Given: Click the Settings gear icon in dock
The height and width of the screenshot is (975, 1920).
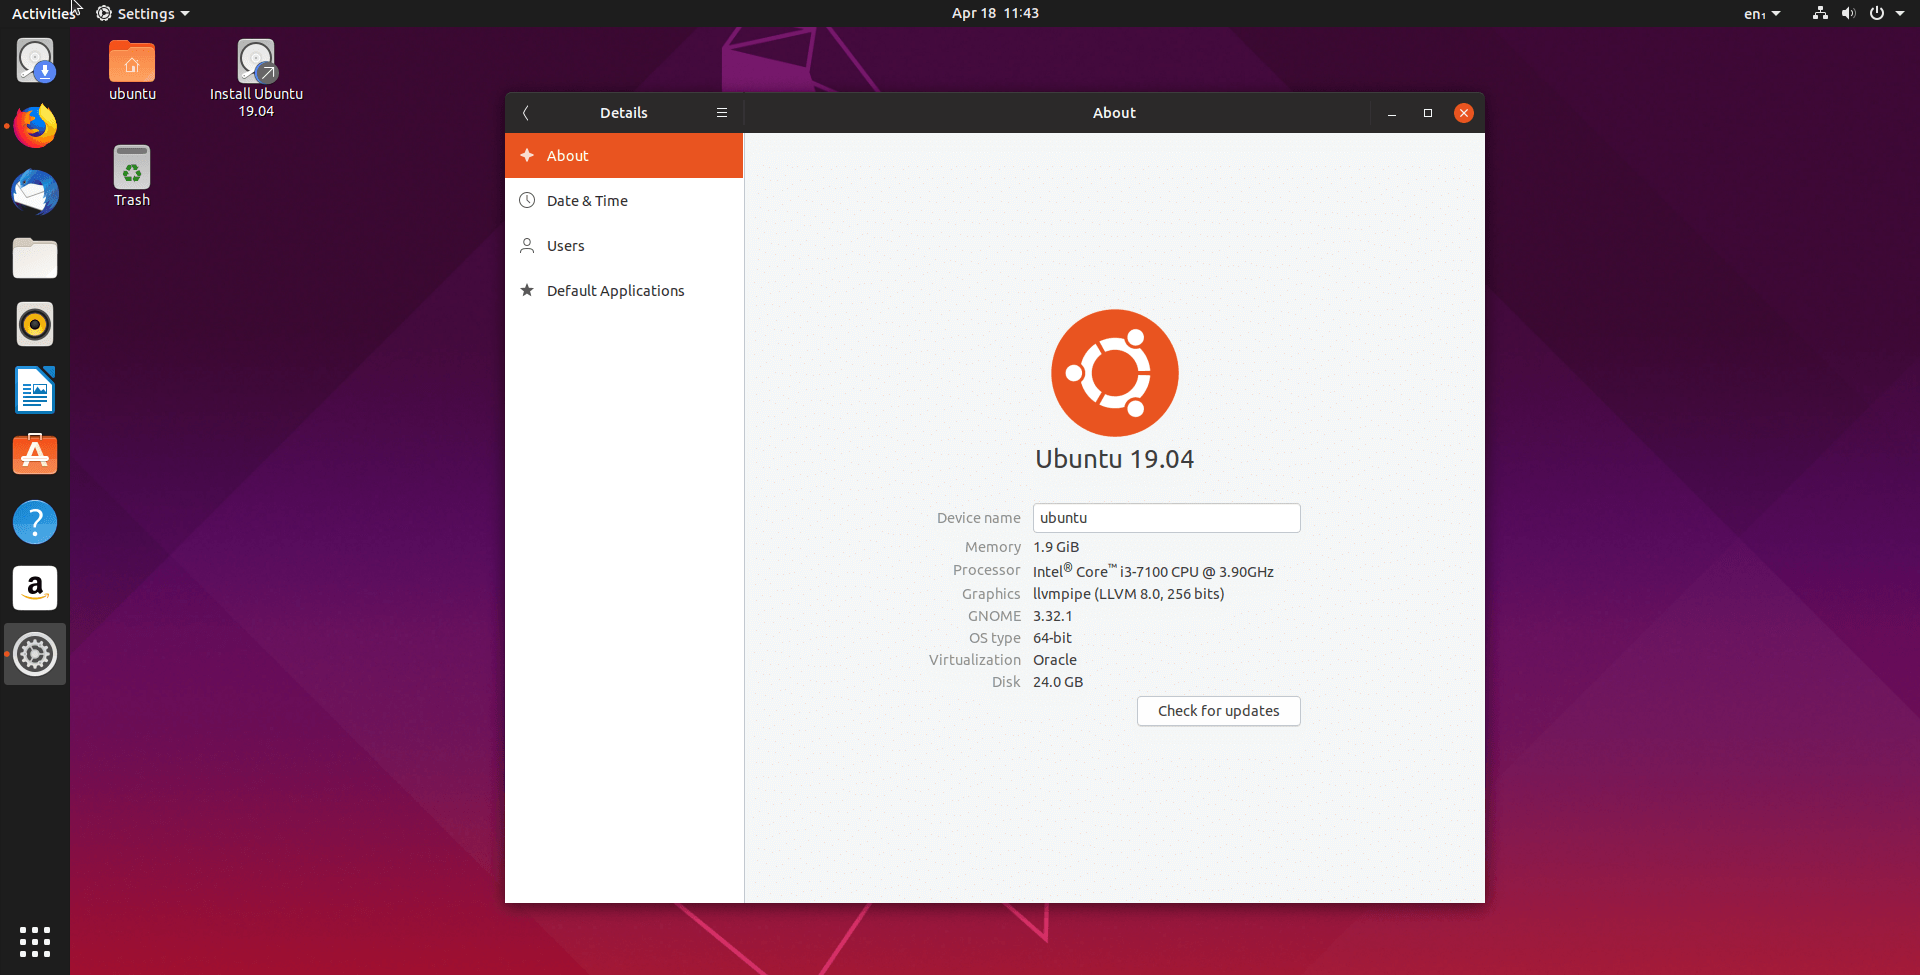Looking at the screenshot, I should [x=35, y=654].
